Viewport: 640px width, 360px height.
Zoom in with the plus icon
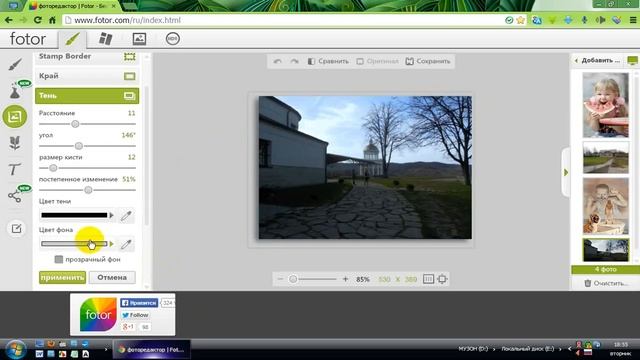tap(345, 279)
